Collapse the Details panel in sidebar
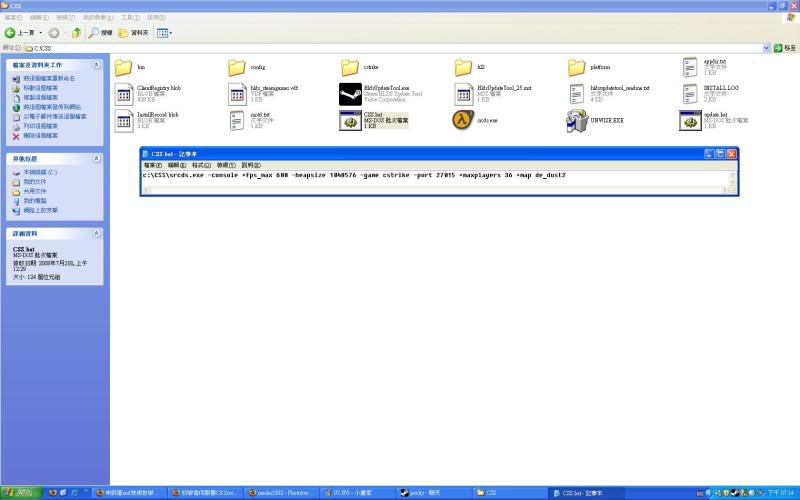 pyautogui.click(x=96, y=233)
